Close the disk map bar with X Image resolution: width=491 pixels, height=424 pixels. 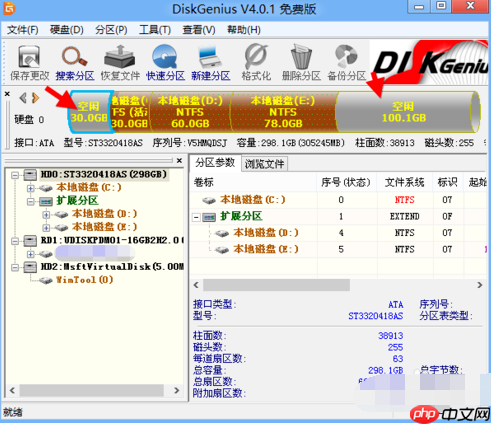coord(7,94)
